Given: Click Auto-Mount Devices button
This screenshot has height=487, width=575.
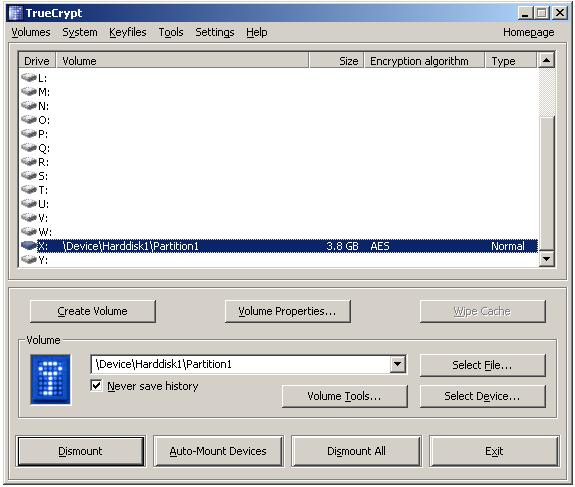Looking at the screenshot, I should [x=218, y=451].
